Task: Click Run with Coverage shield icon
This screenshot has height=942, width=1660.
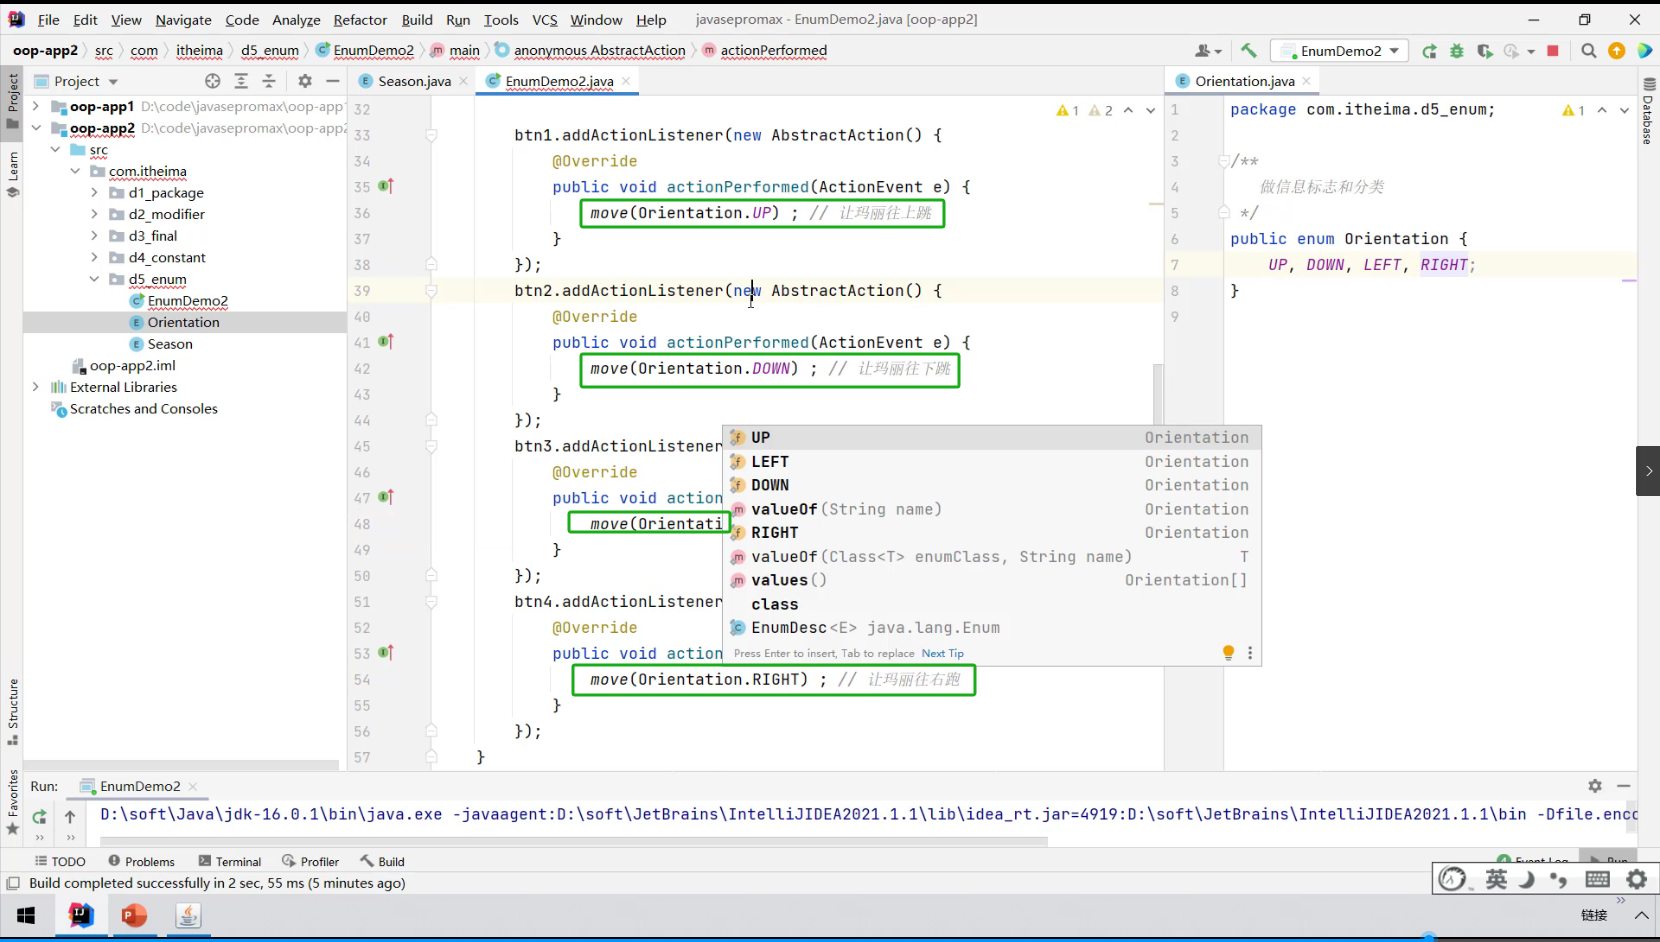Action: point(1484,51)
